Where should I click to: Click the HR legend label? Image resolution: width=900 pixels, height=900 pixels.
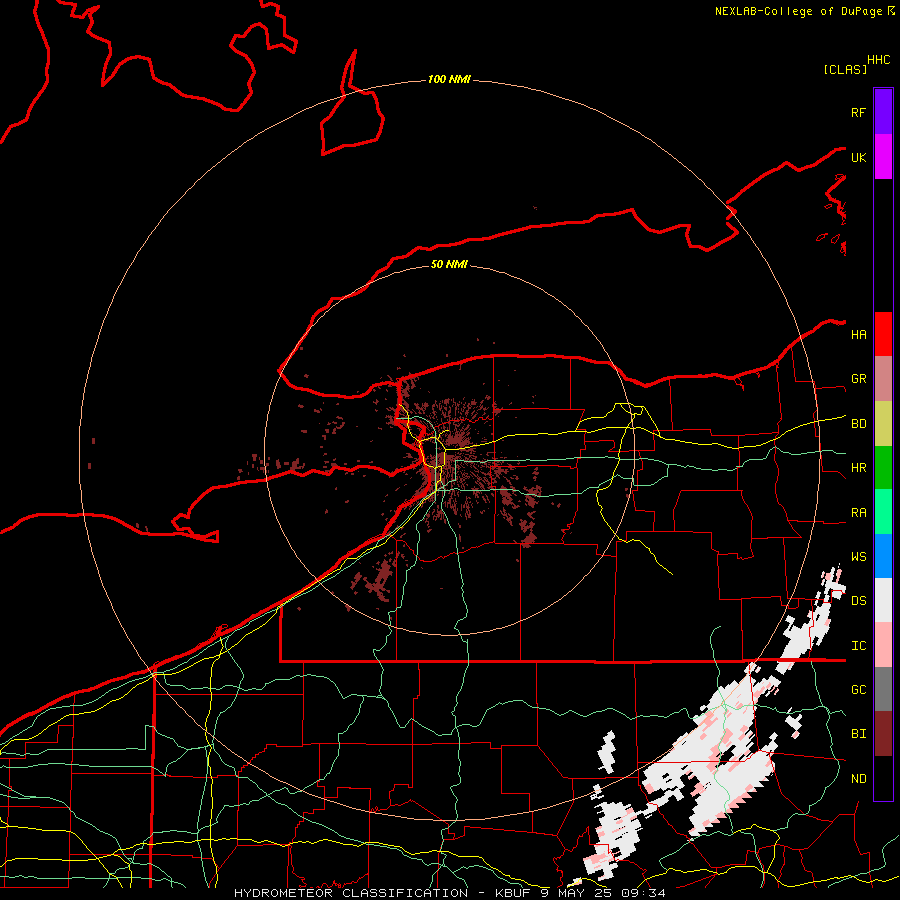(858, 468)
